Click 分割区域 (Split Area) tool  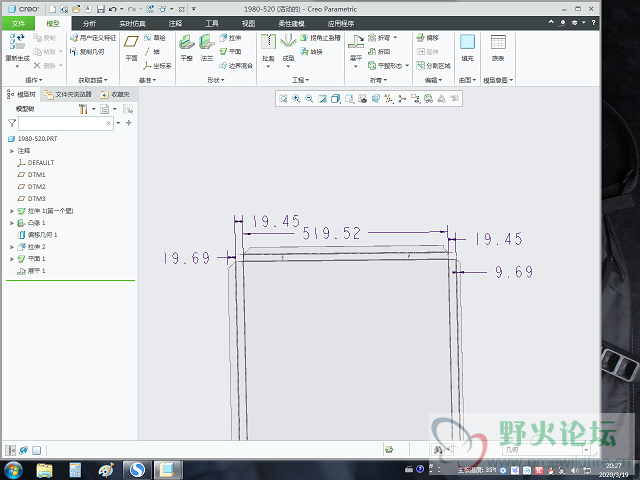click(x=433, y=66)
